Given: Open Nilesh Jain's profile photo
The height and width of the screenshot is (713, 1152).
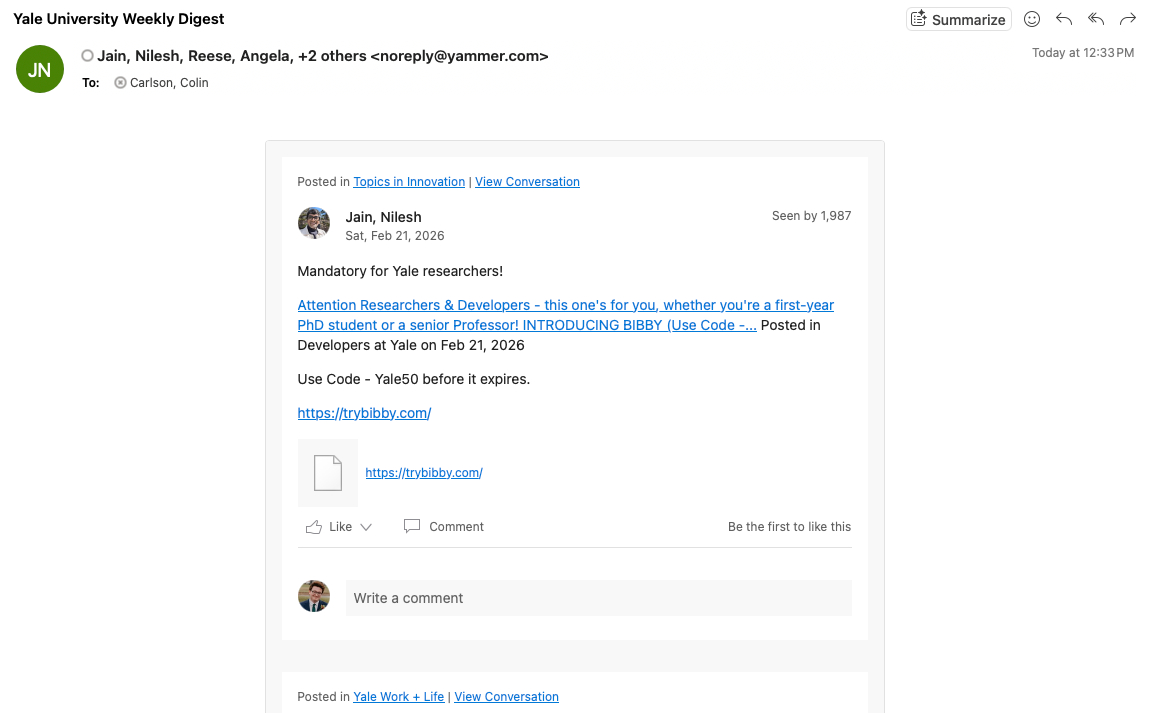Looking at the screenshot, I should coord(314,223).
